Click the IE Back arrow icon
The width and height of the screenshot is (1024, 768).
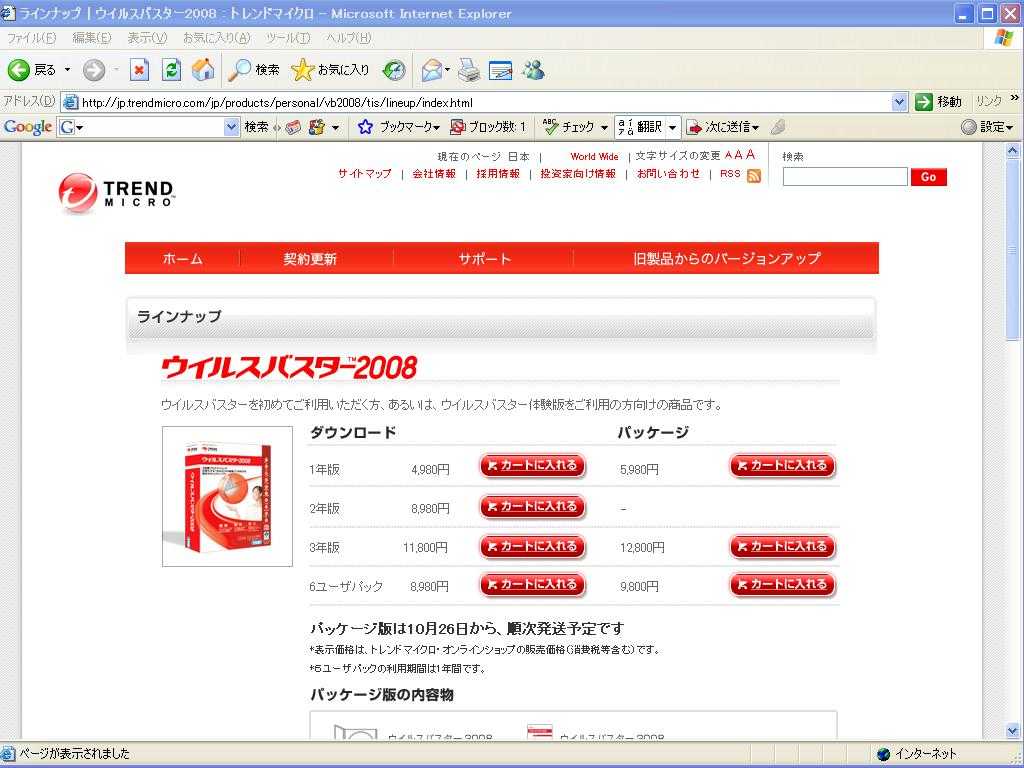(18, 70)
